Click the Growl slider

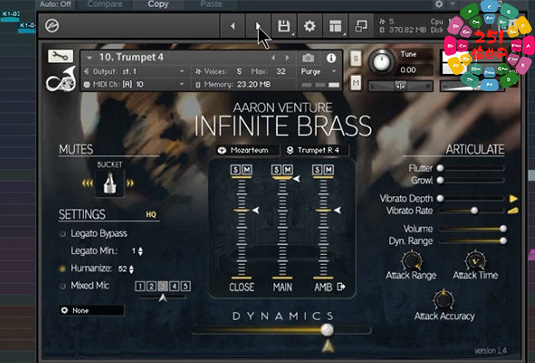coord(471,180)
